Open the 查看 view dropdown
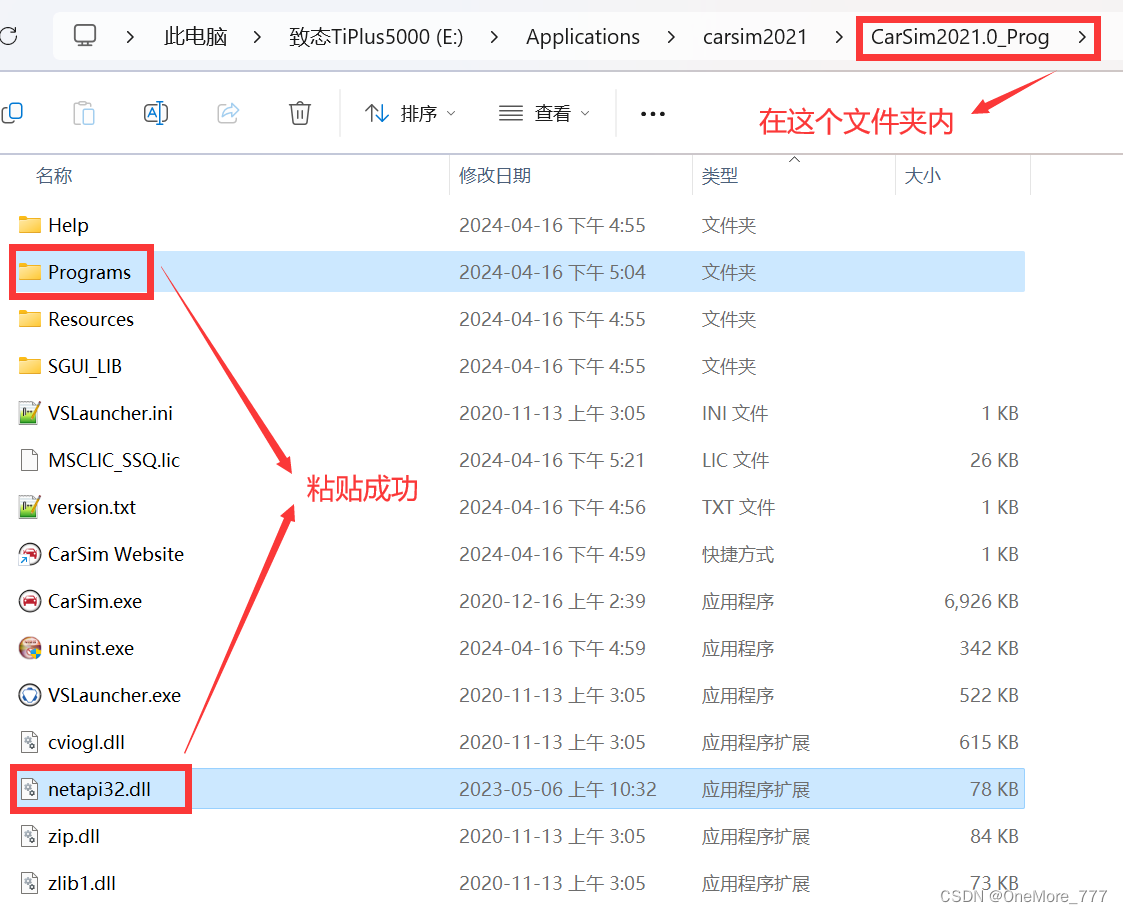 (544, 113)
